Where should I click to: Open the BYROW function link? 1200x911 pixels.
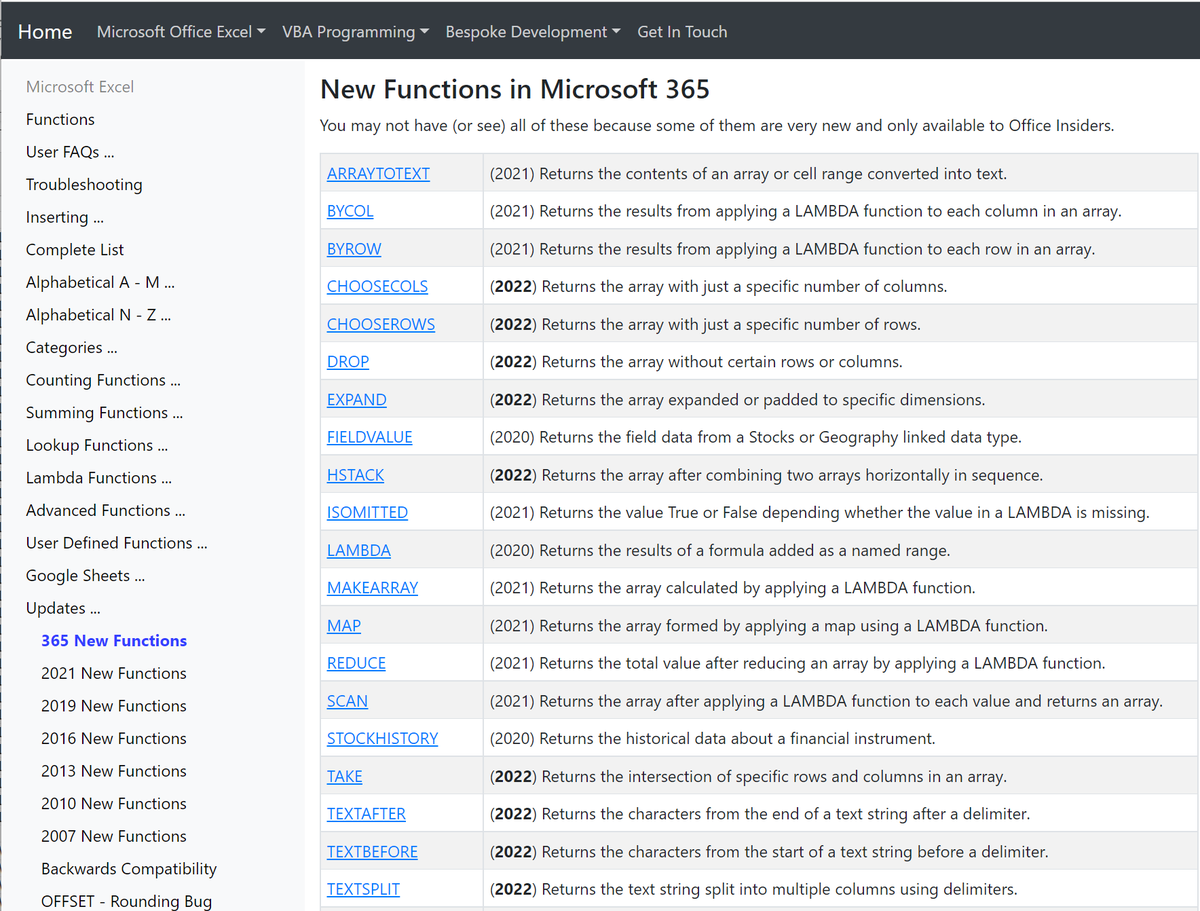pyautogui.click(x=354, y=249)
